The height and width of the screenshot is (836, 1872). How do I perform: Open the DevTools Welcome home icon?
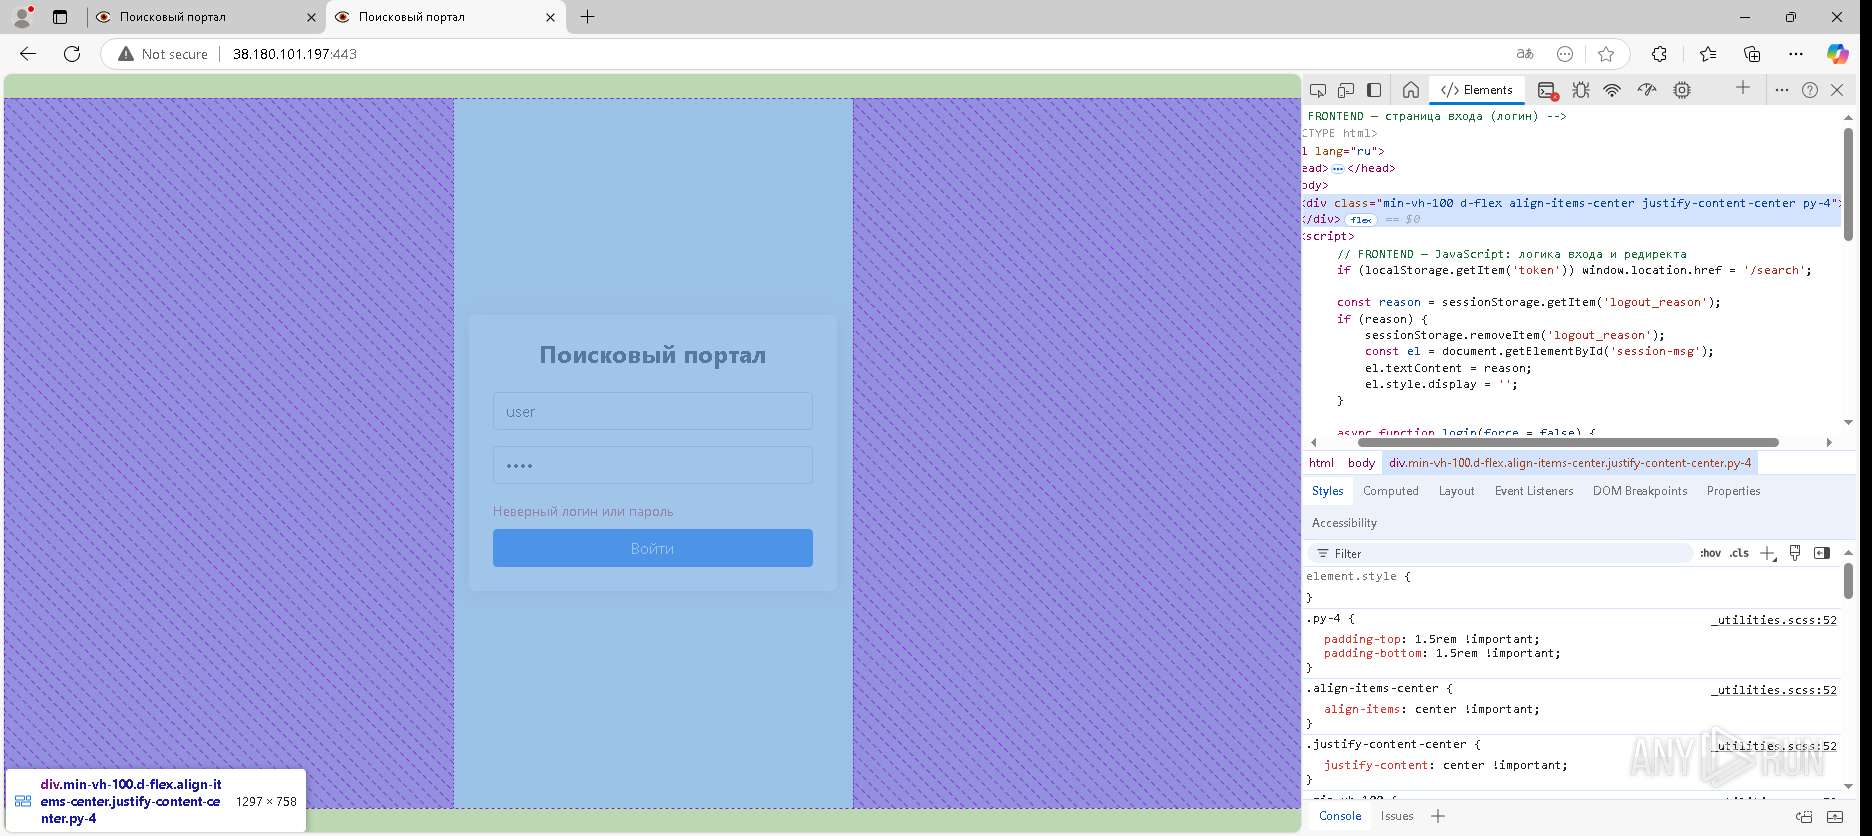(1411, 90)
